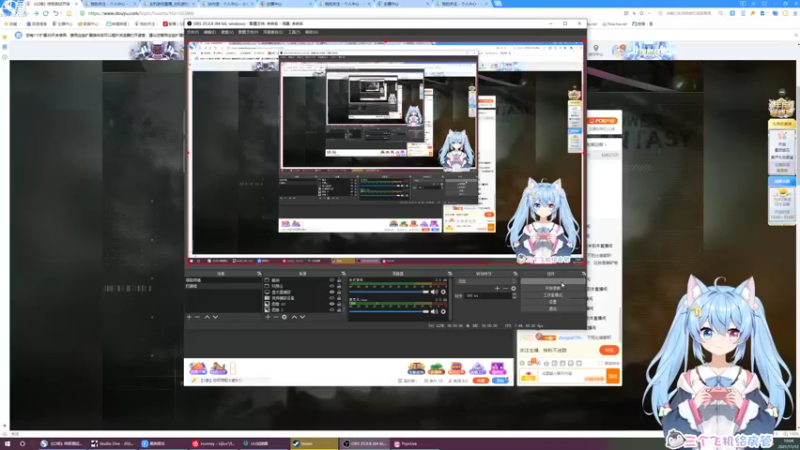Add a new source with the plus icon in OBS Sources panel
Screen dimensions: 800x450
point(268,317)
